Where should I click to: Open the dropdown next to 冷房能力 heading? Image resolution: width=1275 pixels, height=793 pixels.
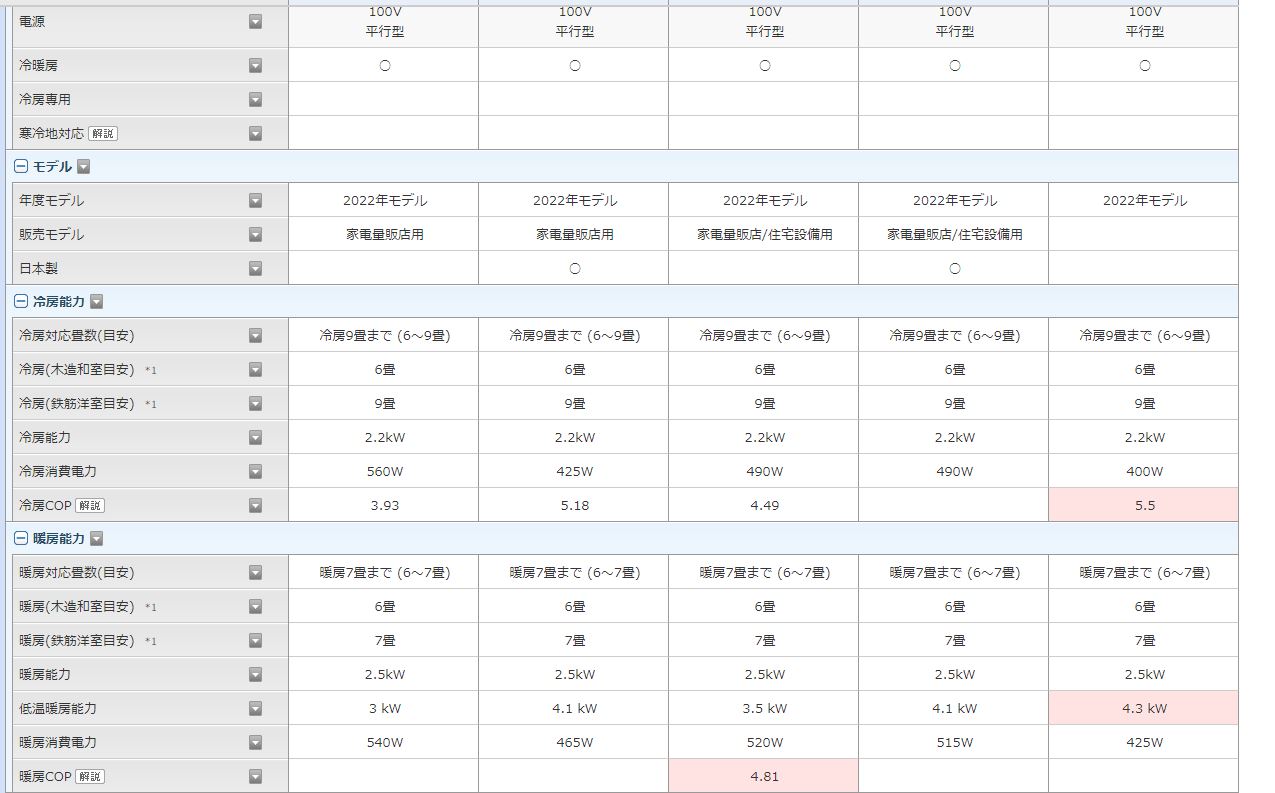(97, 301)
